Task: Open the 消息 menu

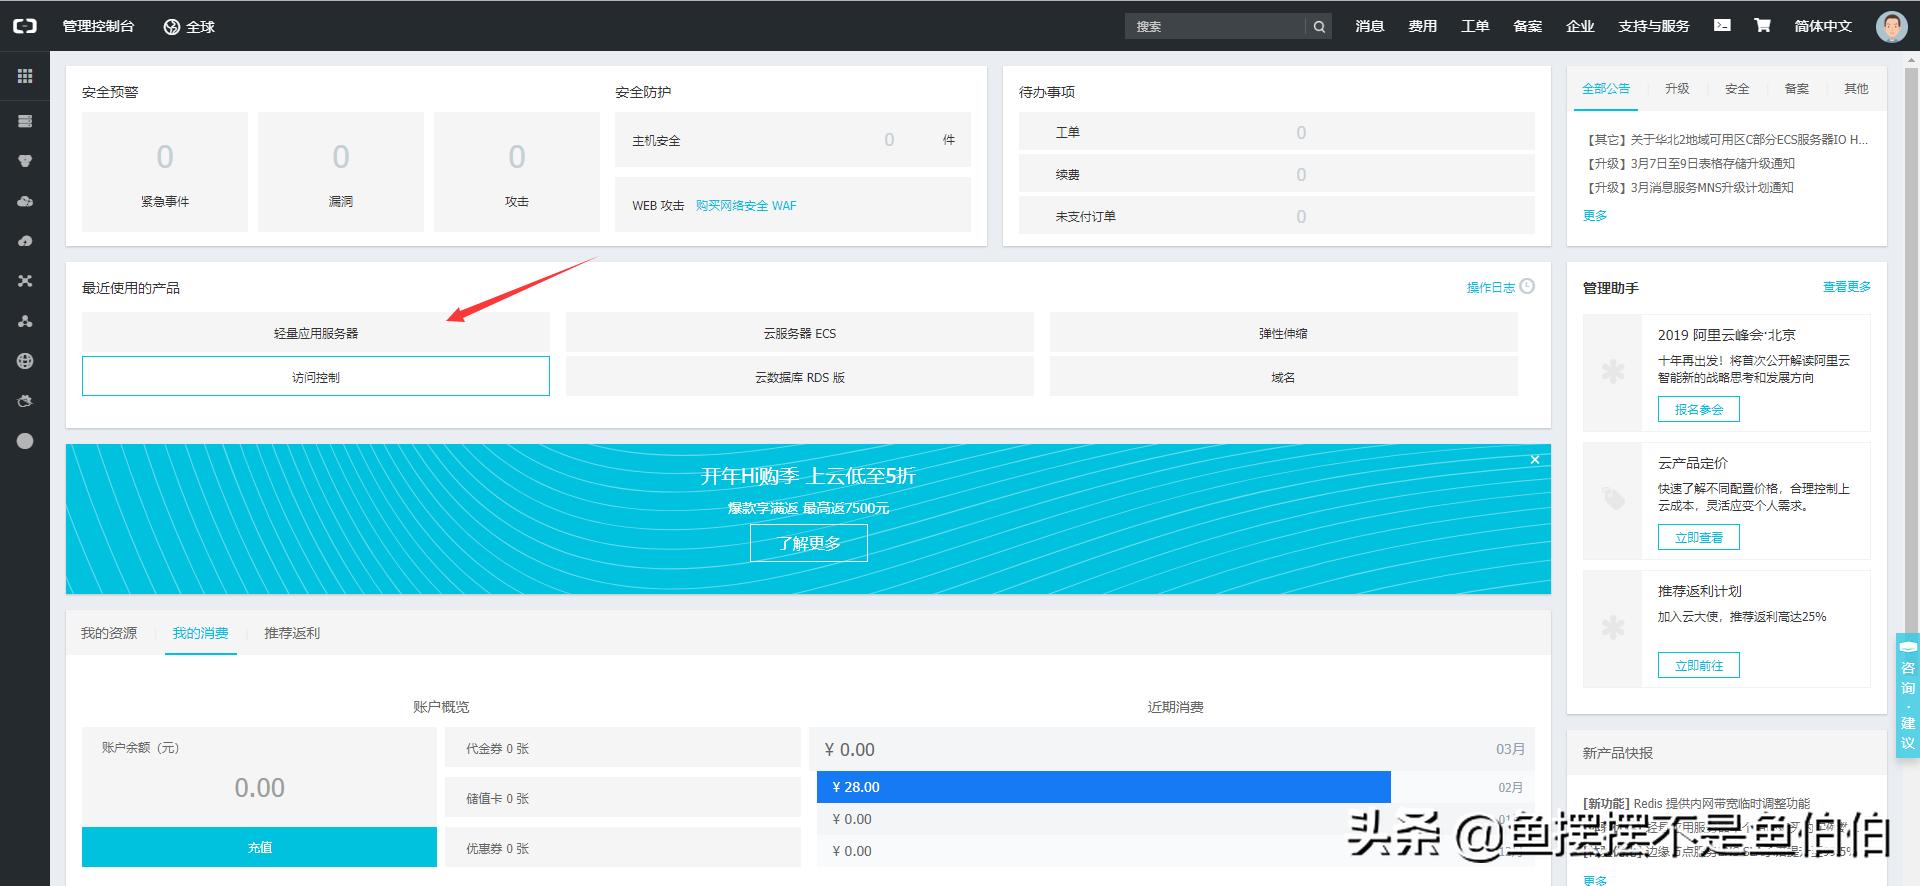Action: (x=1369, y=26)
